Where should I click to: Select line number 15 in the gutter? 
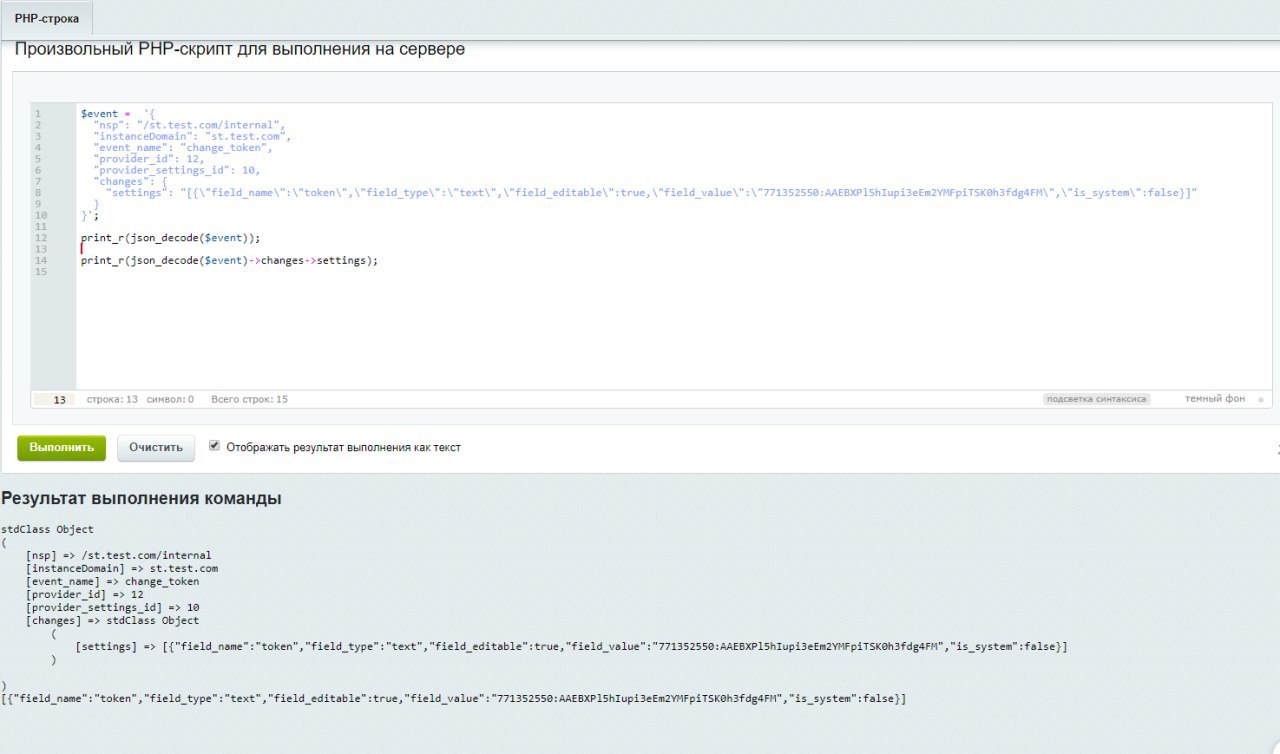click(x=41, y=271)
